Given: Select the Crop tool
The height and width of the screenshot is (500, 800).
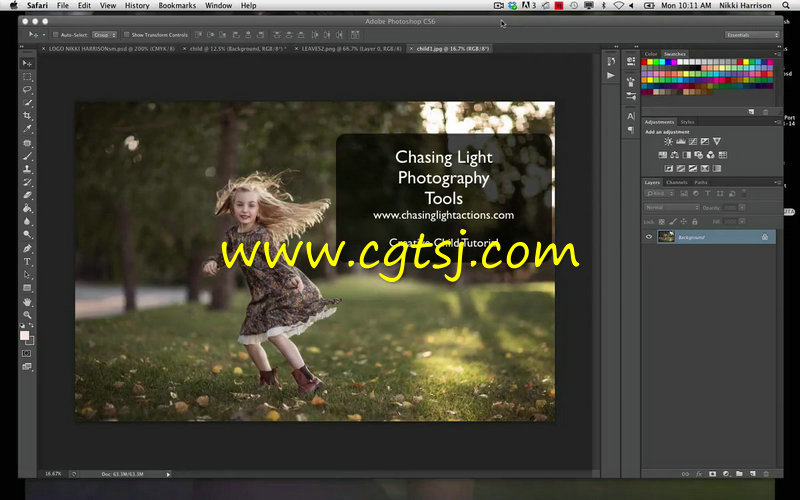Looking at the screenshot, I should tap(27, 116).
